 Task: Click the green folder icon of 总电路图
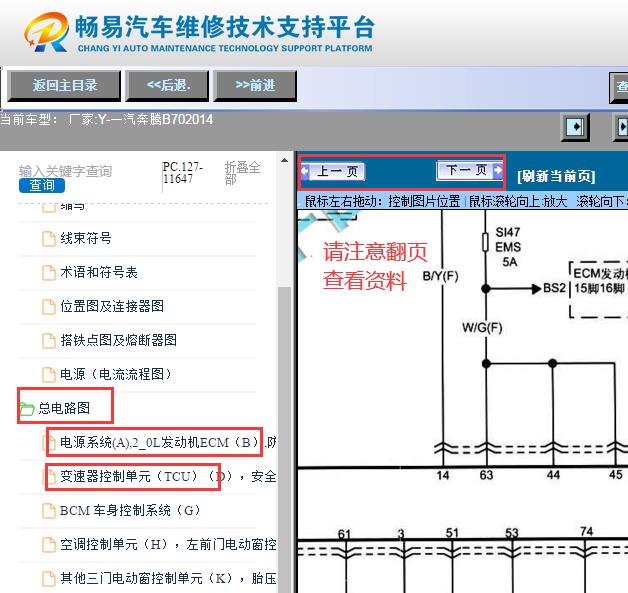click(27, 409)
